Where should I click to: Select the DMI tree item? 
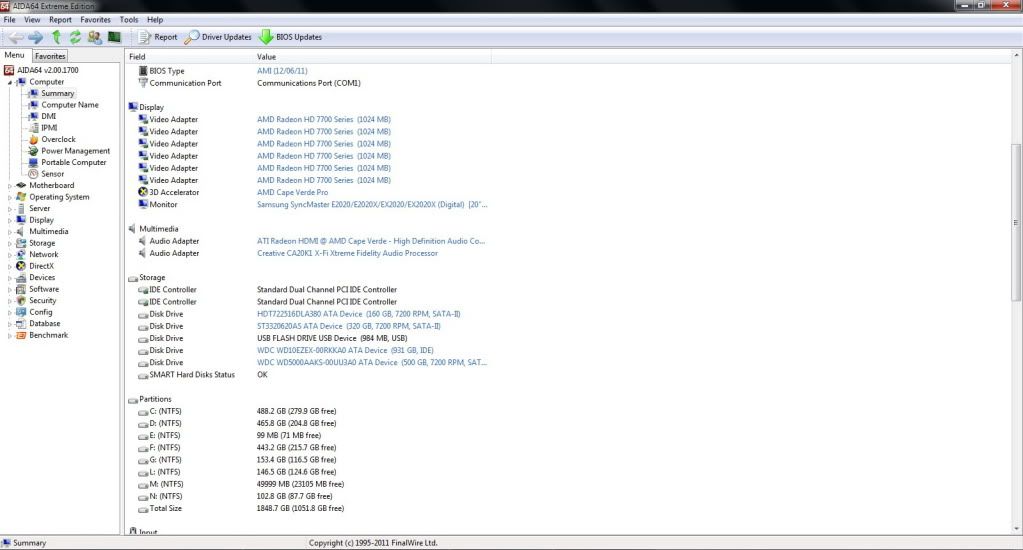48,116
